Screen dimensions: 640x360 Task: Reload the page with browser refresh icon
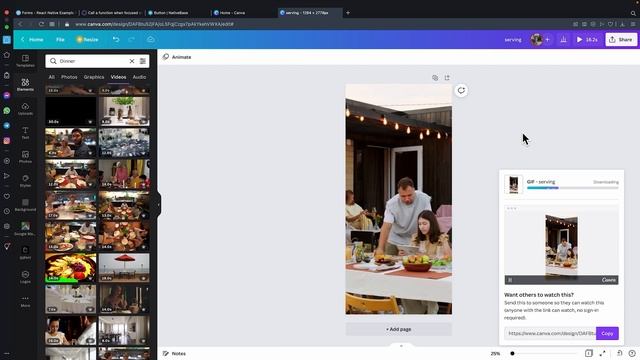point(41,24)
